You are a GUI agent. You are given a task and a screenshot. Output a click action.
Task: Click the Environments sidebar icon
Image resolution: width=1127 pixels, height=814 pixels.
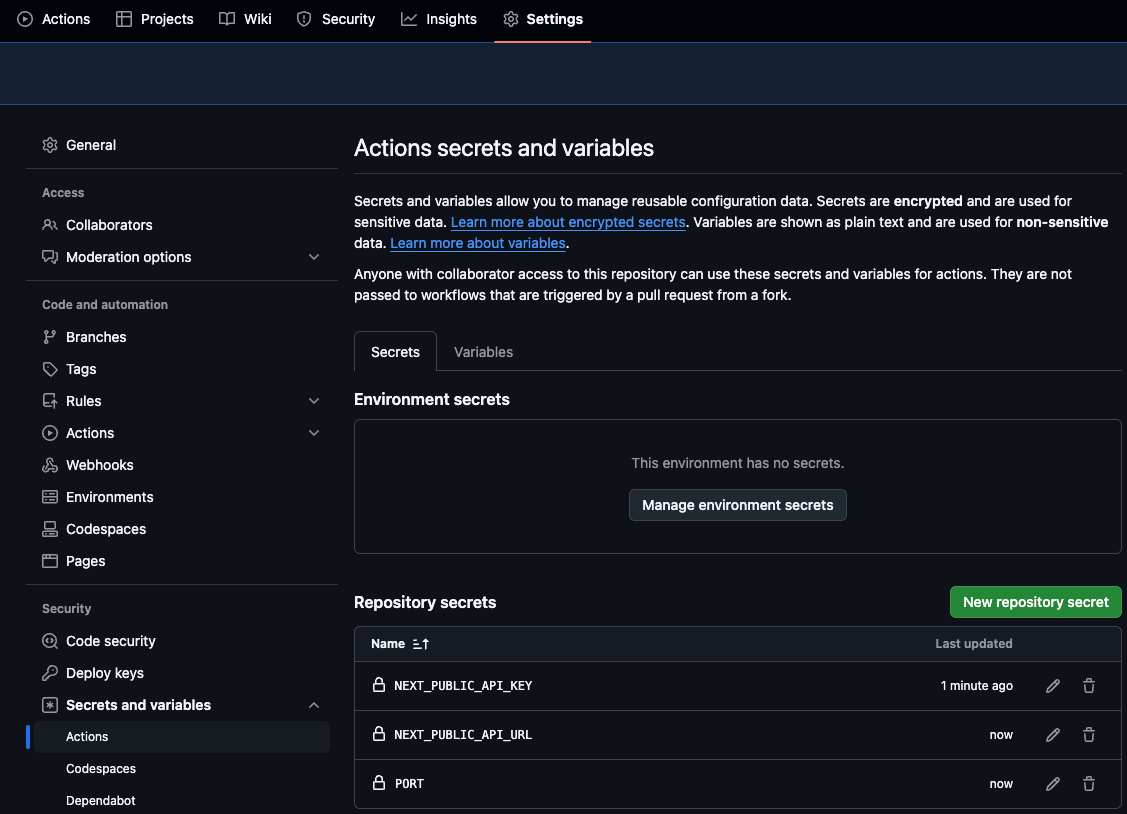(49, 496)
